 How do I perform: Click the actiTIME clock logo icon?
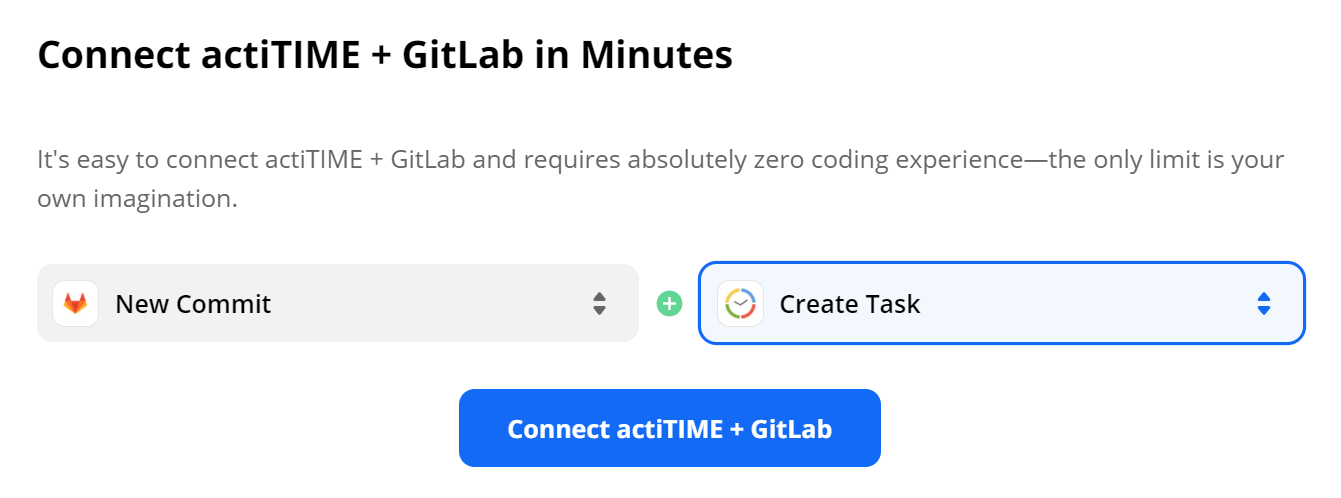click(x=740, y=303)
